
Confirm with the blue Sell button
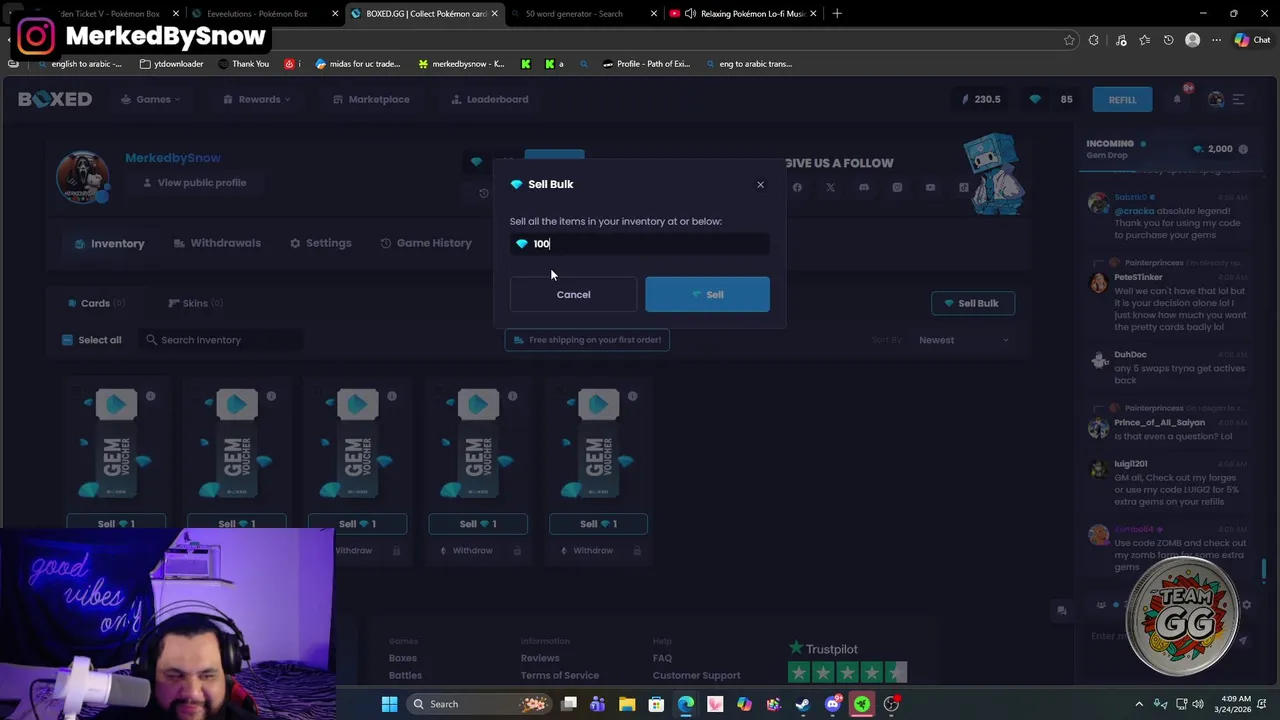tap(707, 294)
